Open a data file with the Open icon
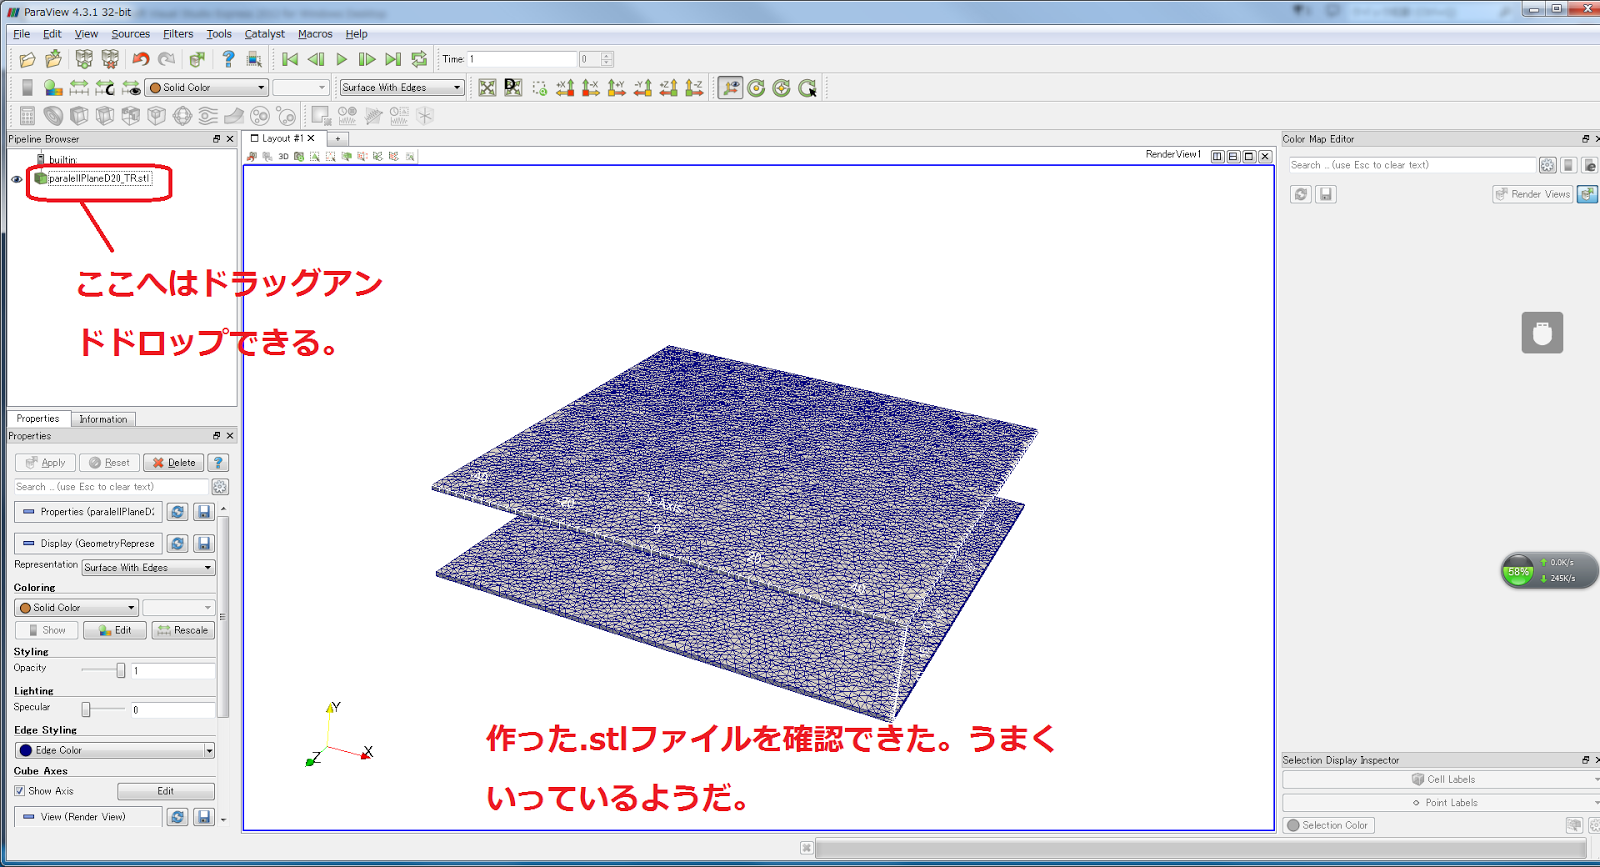 pos(27,60)
